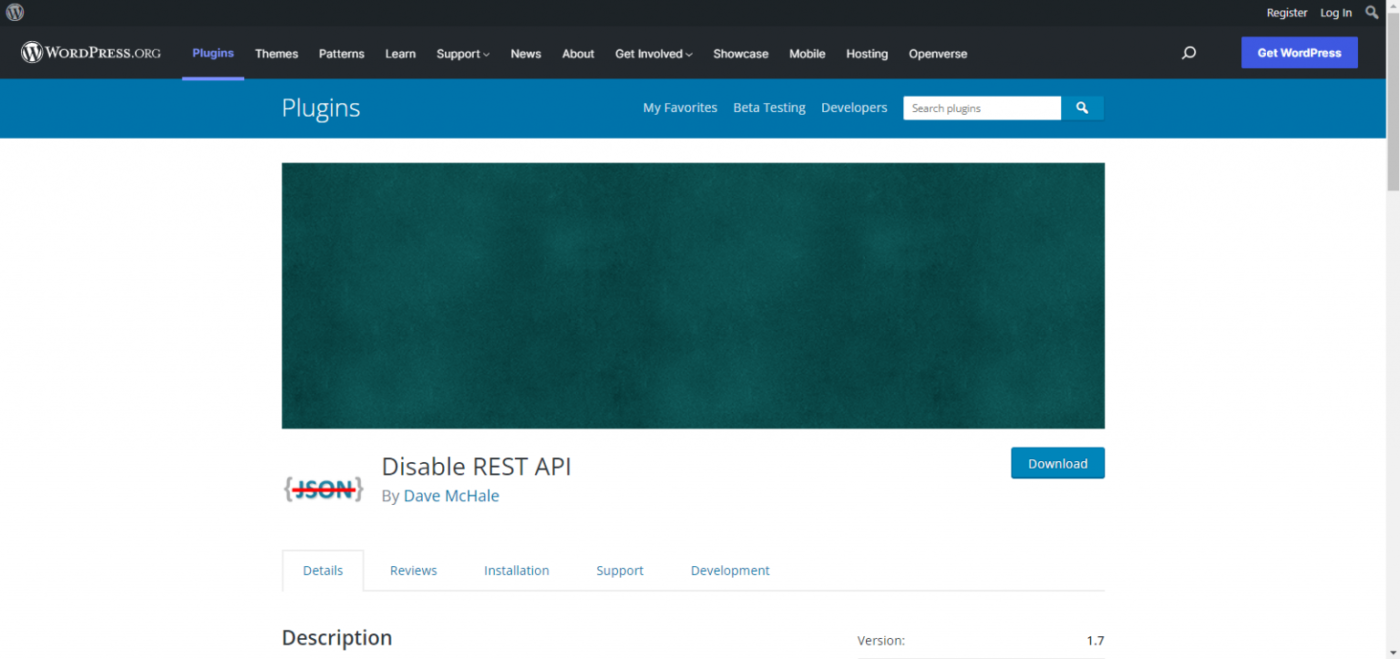This screenshot has height=659, width=1400.
Task: Click the green plugin banner image
Action: pos(693,296)
